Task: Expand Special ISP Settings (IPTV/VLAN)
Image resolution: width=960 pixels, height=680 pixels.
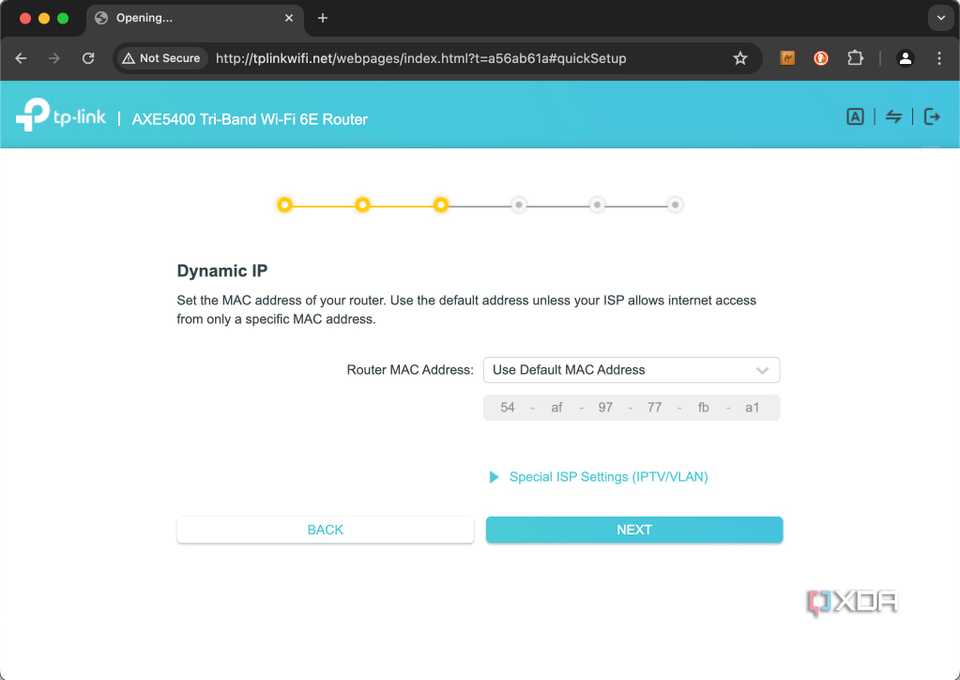Action: click(598, 477)
